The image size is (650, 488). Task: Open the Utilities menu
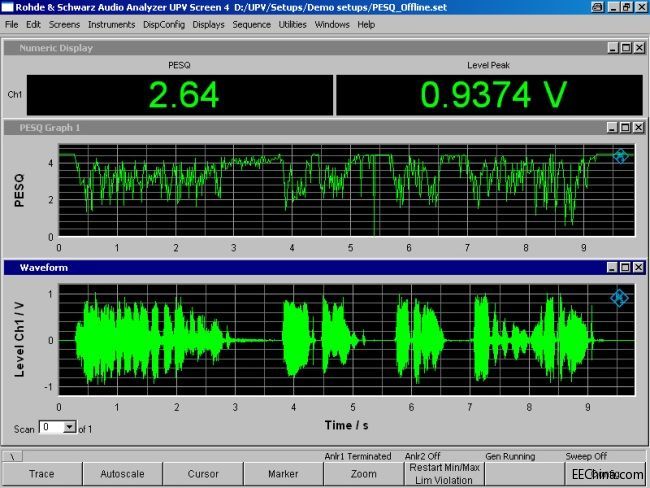292,25
